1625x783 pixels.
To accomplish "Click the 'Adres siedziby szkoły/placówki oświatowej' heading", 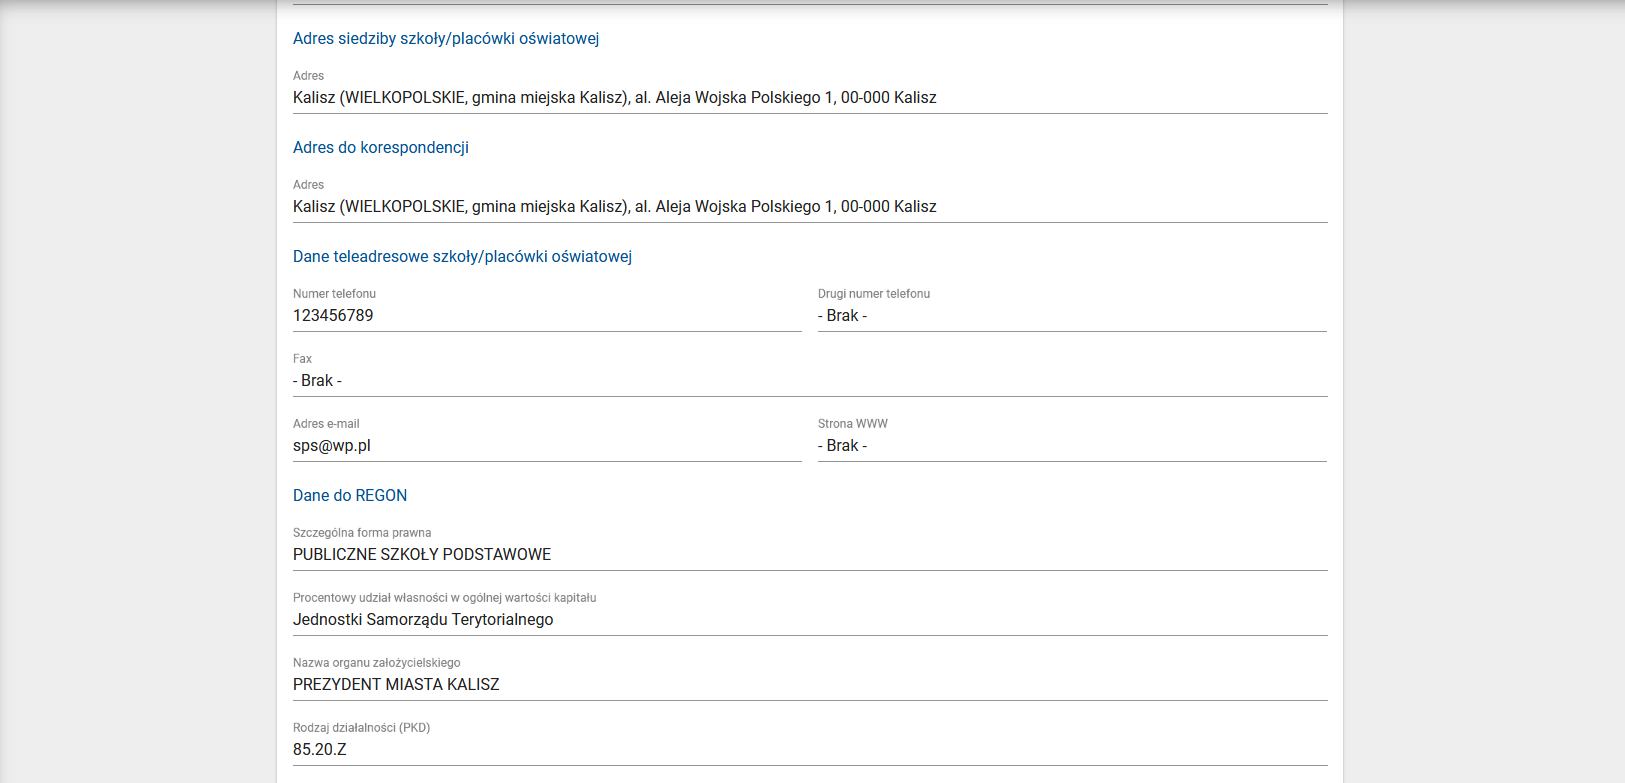I will tap(445, 39).
